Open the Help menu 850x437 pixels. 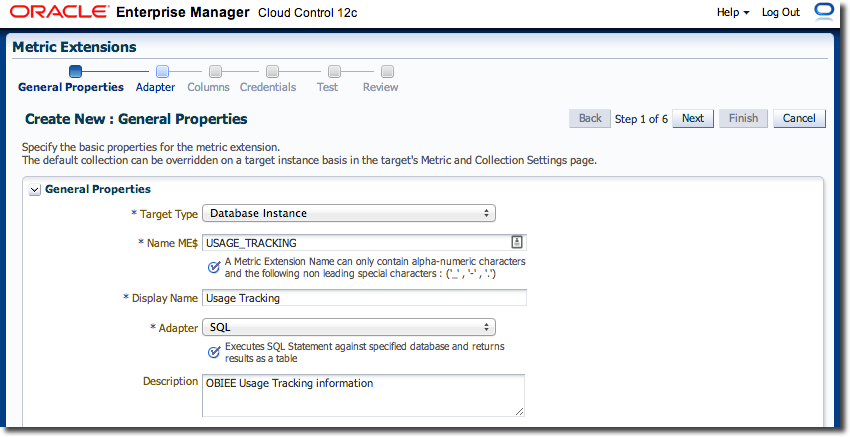(x=733, y=12)
